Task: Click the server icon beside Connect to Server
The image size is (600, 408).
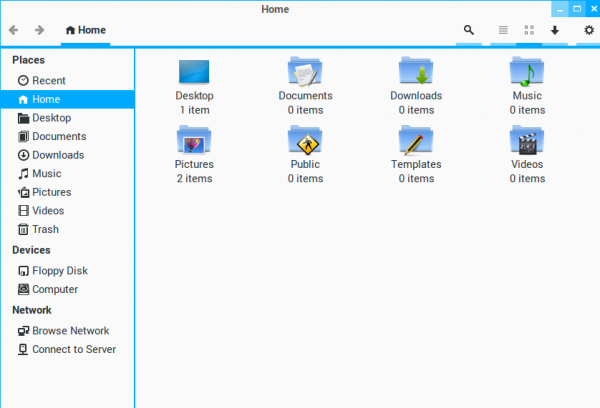Action: [x=23, y=349]
